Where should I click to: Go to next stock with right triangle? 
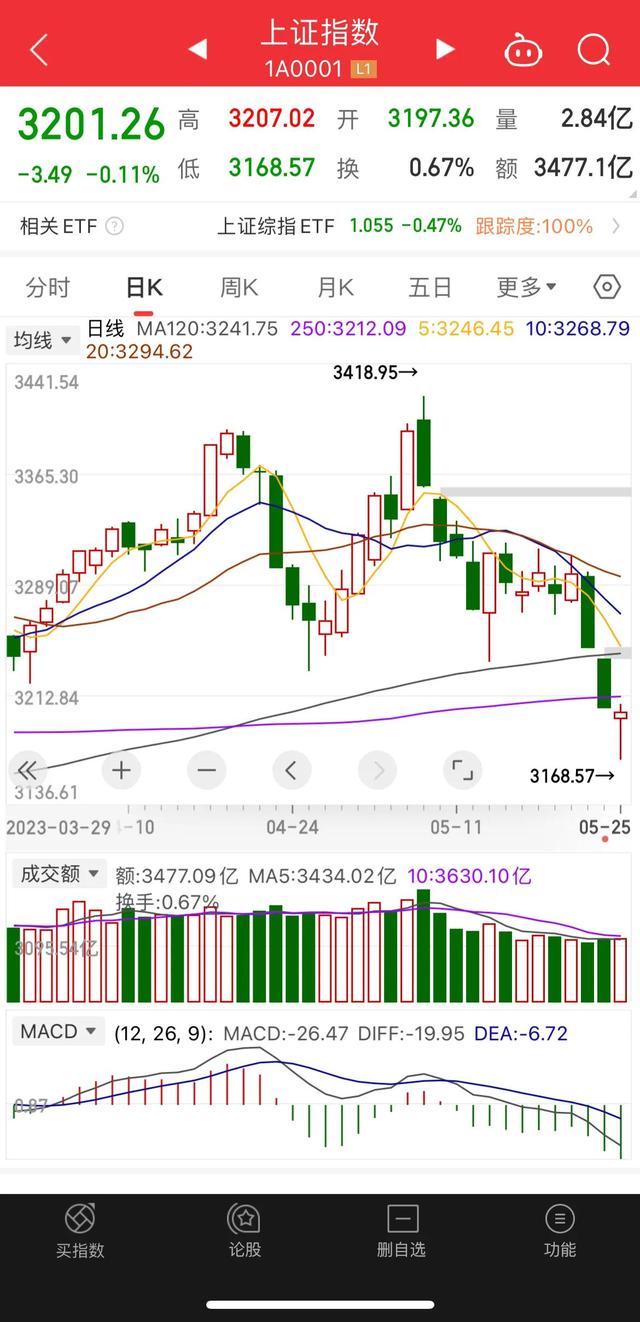click(x=445, y=49)
